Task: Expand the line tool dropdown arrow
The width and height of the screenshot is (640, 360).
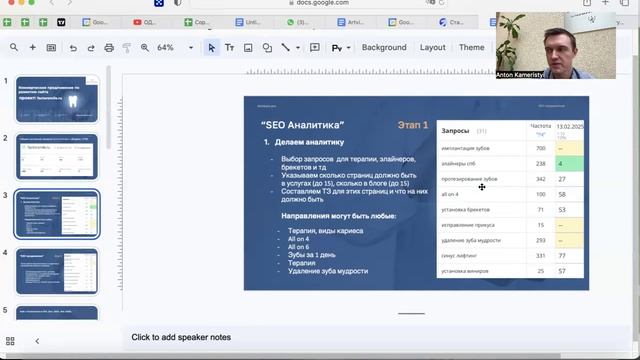Action: tap(298, 48)
